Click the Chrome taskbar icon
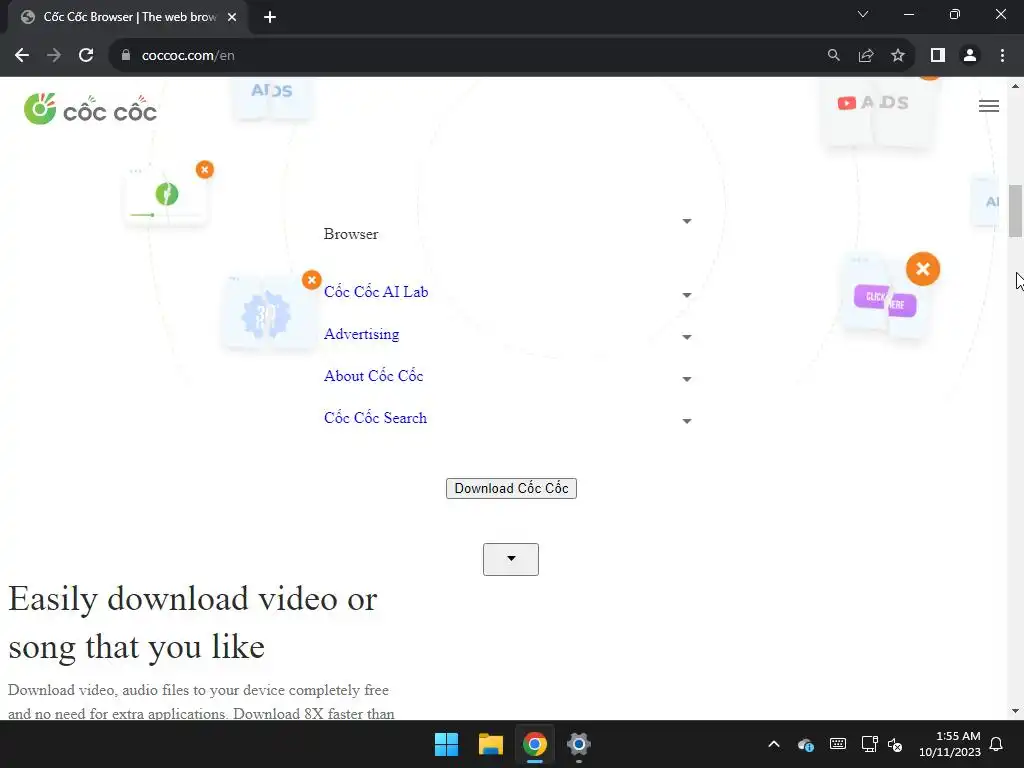The image size is (1024, 768). coord(534,744)
